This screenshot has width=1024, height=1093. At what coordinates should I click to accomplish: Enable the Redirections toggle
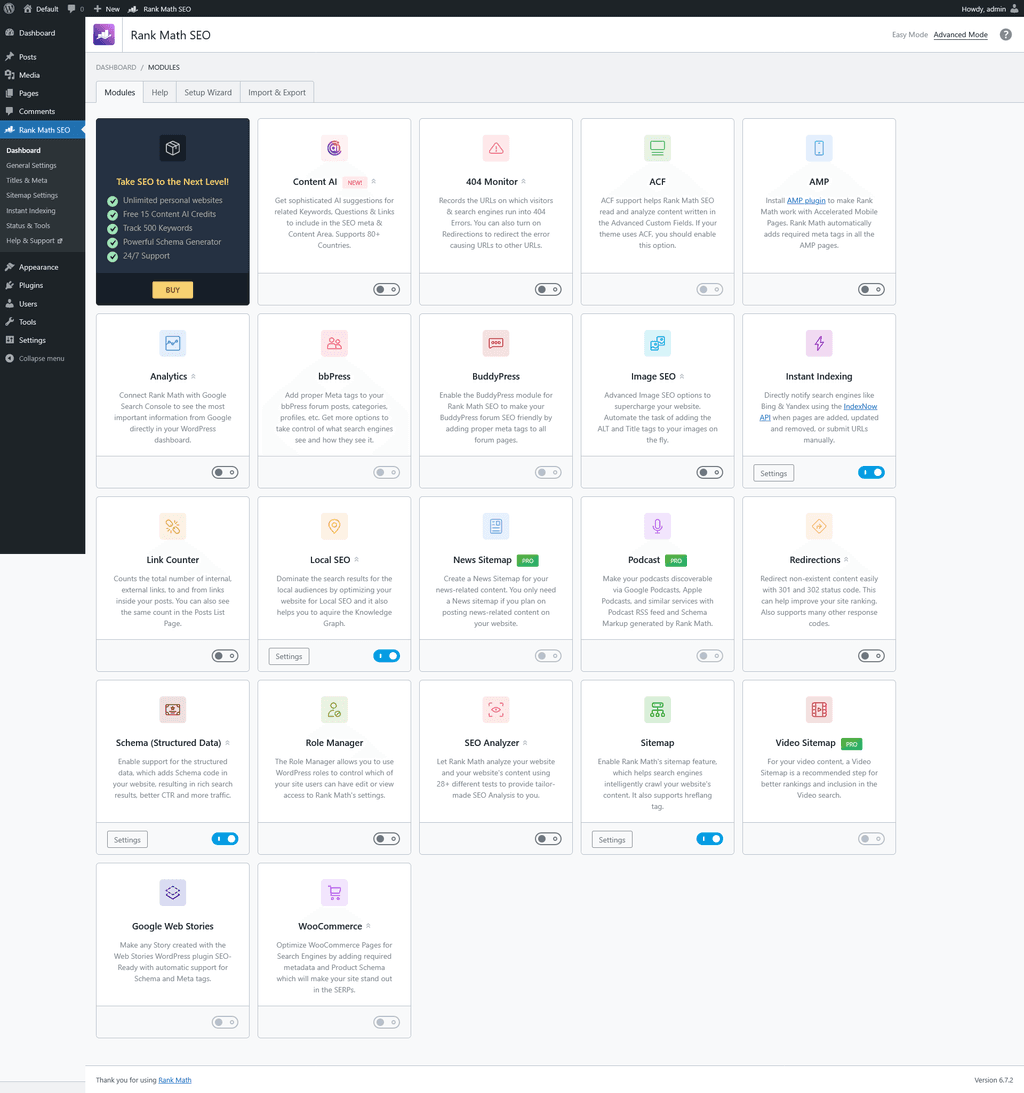click(x=871, y=656)
